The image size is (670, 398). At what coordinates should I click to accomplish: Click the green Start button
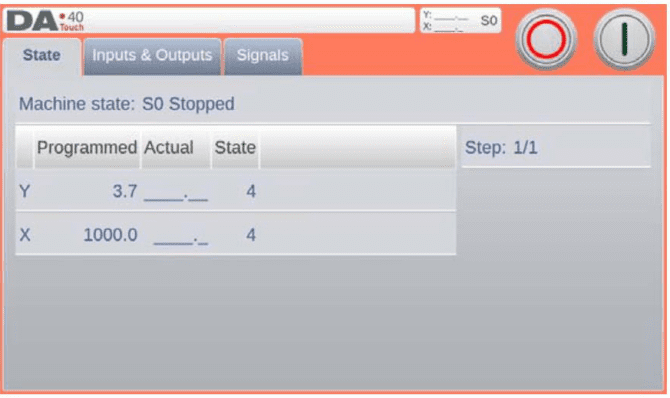(624, 39)
